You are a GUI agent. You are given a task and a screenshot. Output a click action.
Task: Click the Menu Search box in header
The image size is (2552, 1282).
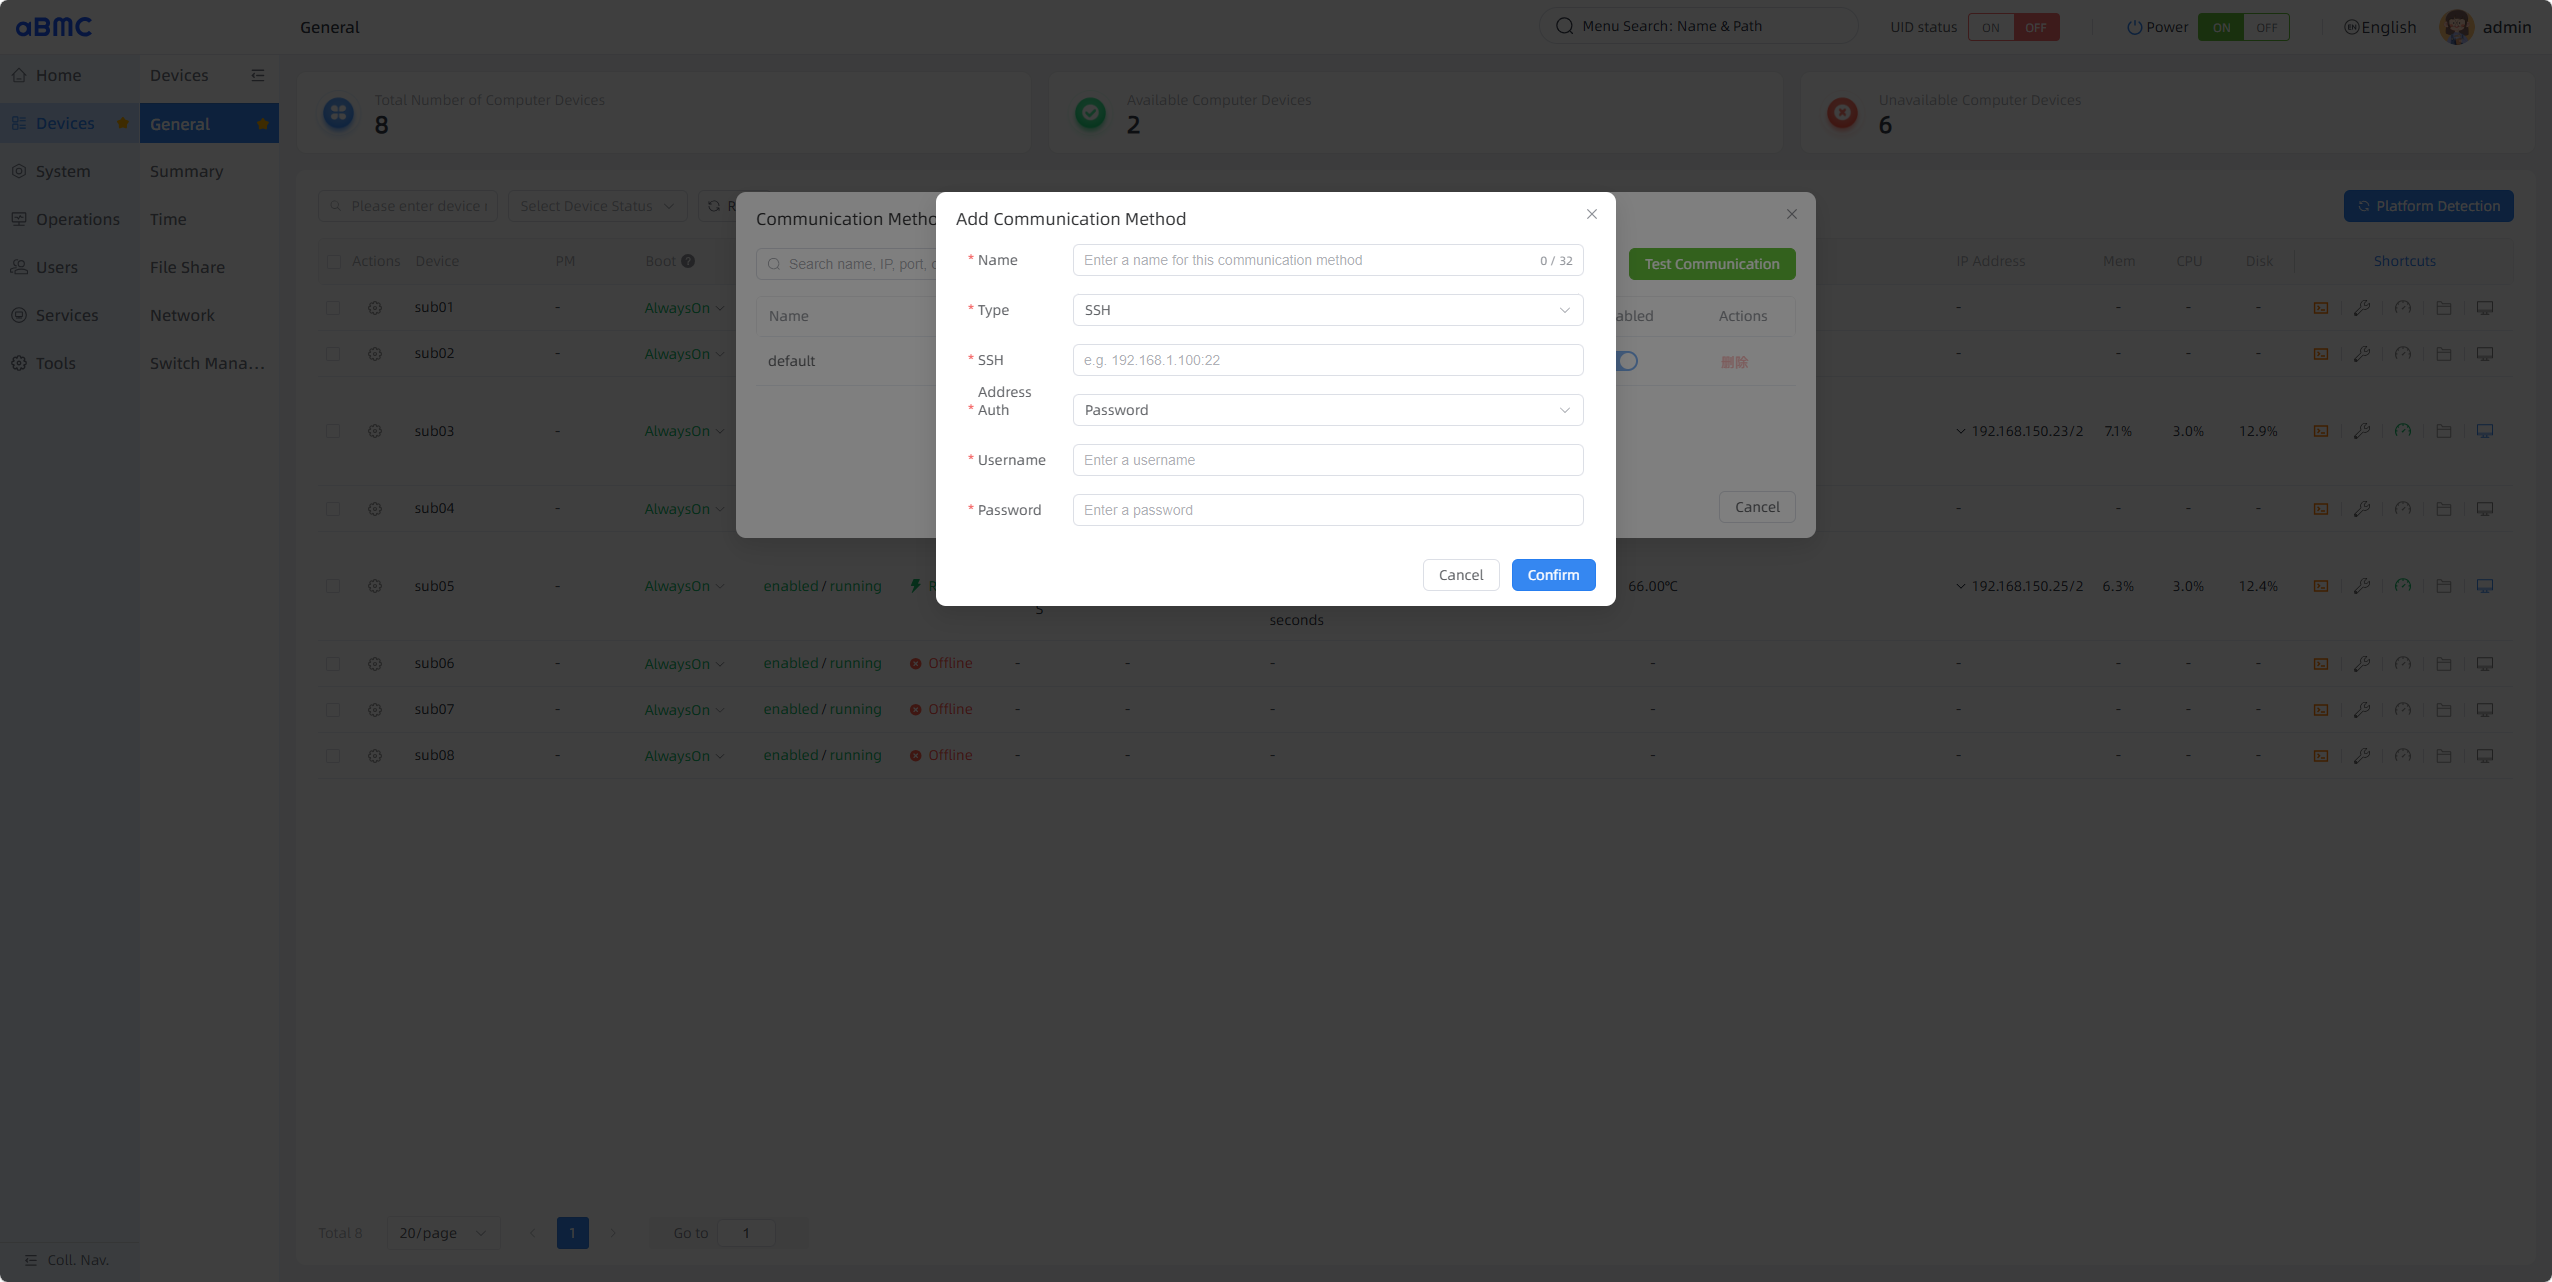(x=1698, y=26)
